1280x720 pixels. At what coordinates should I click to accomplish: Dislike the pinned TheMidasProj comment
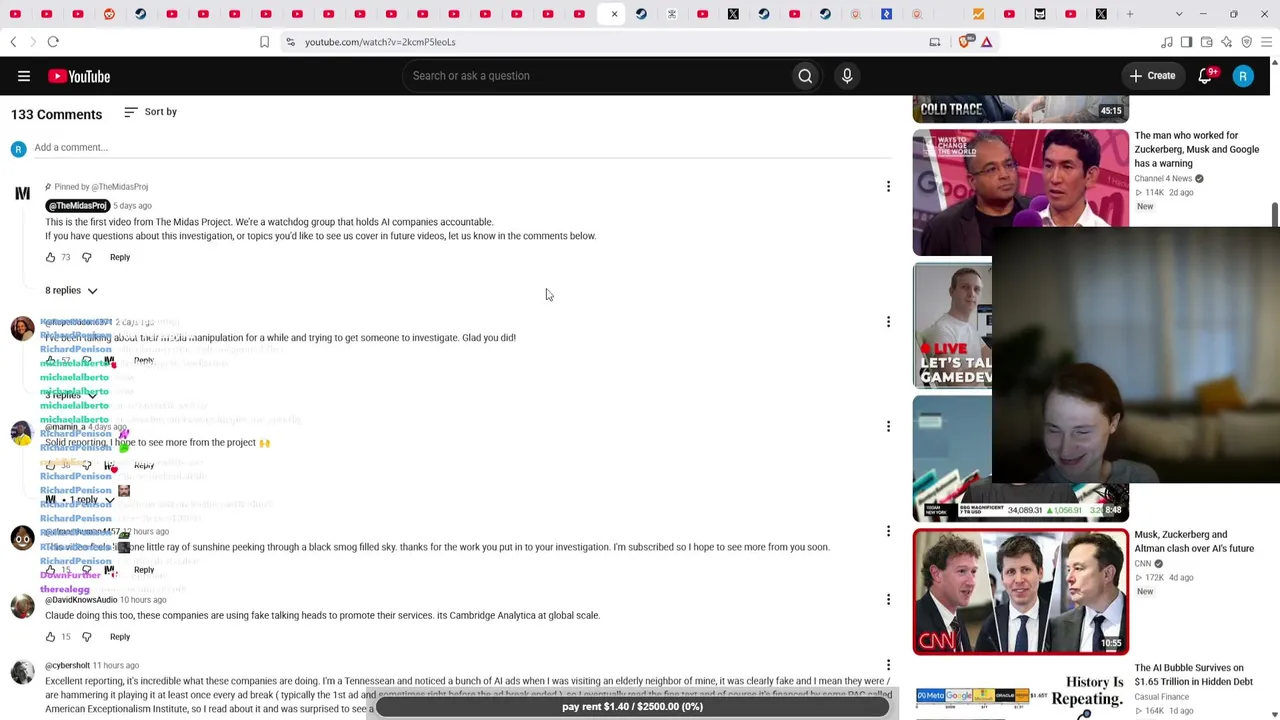86,257
